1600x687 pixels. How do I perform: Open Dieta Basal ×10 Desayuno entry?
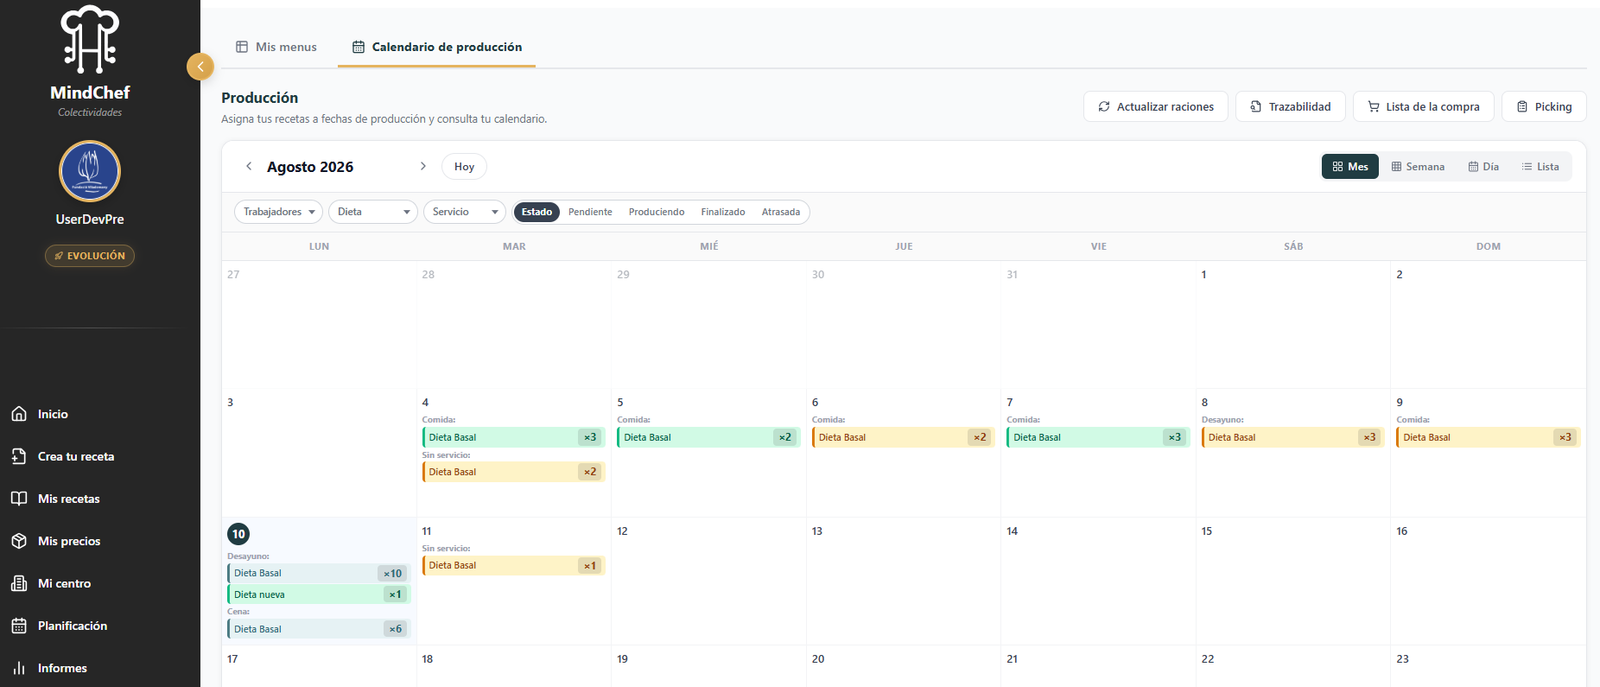coord(319,573)
